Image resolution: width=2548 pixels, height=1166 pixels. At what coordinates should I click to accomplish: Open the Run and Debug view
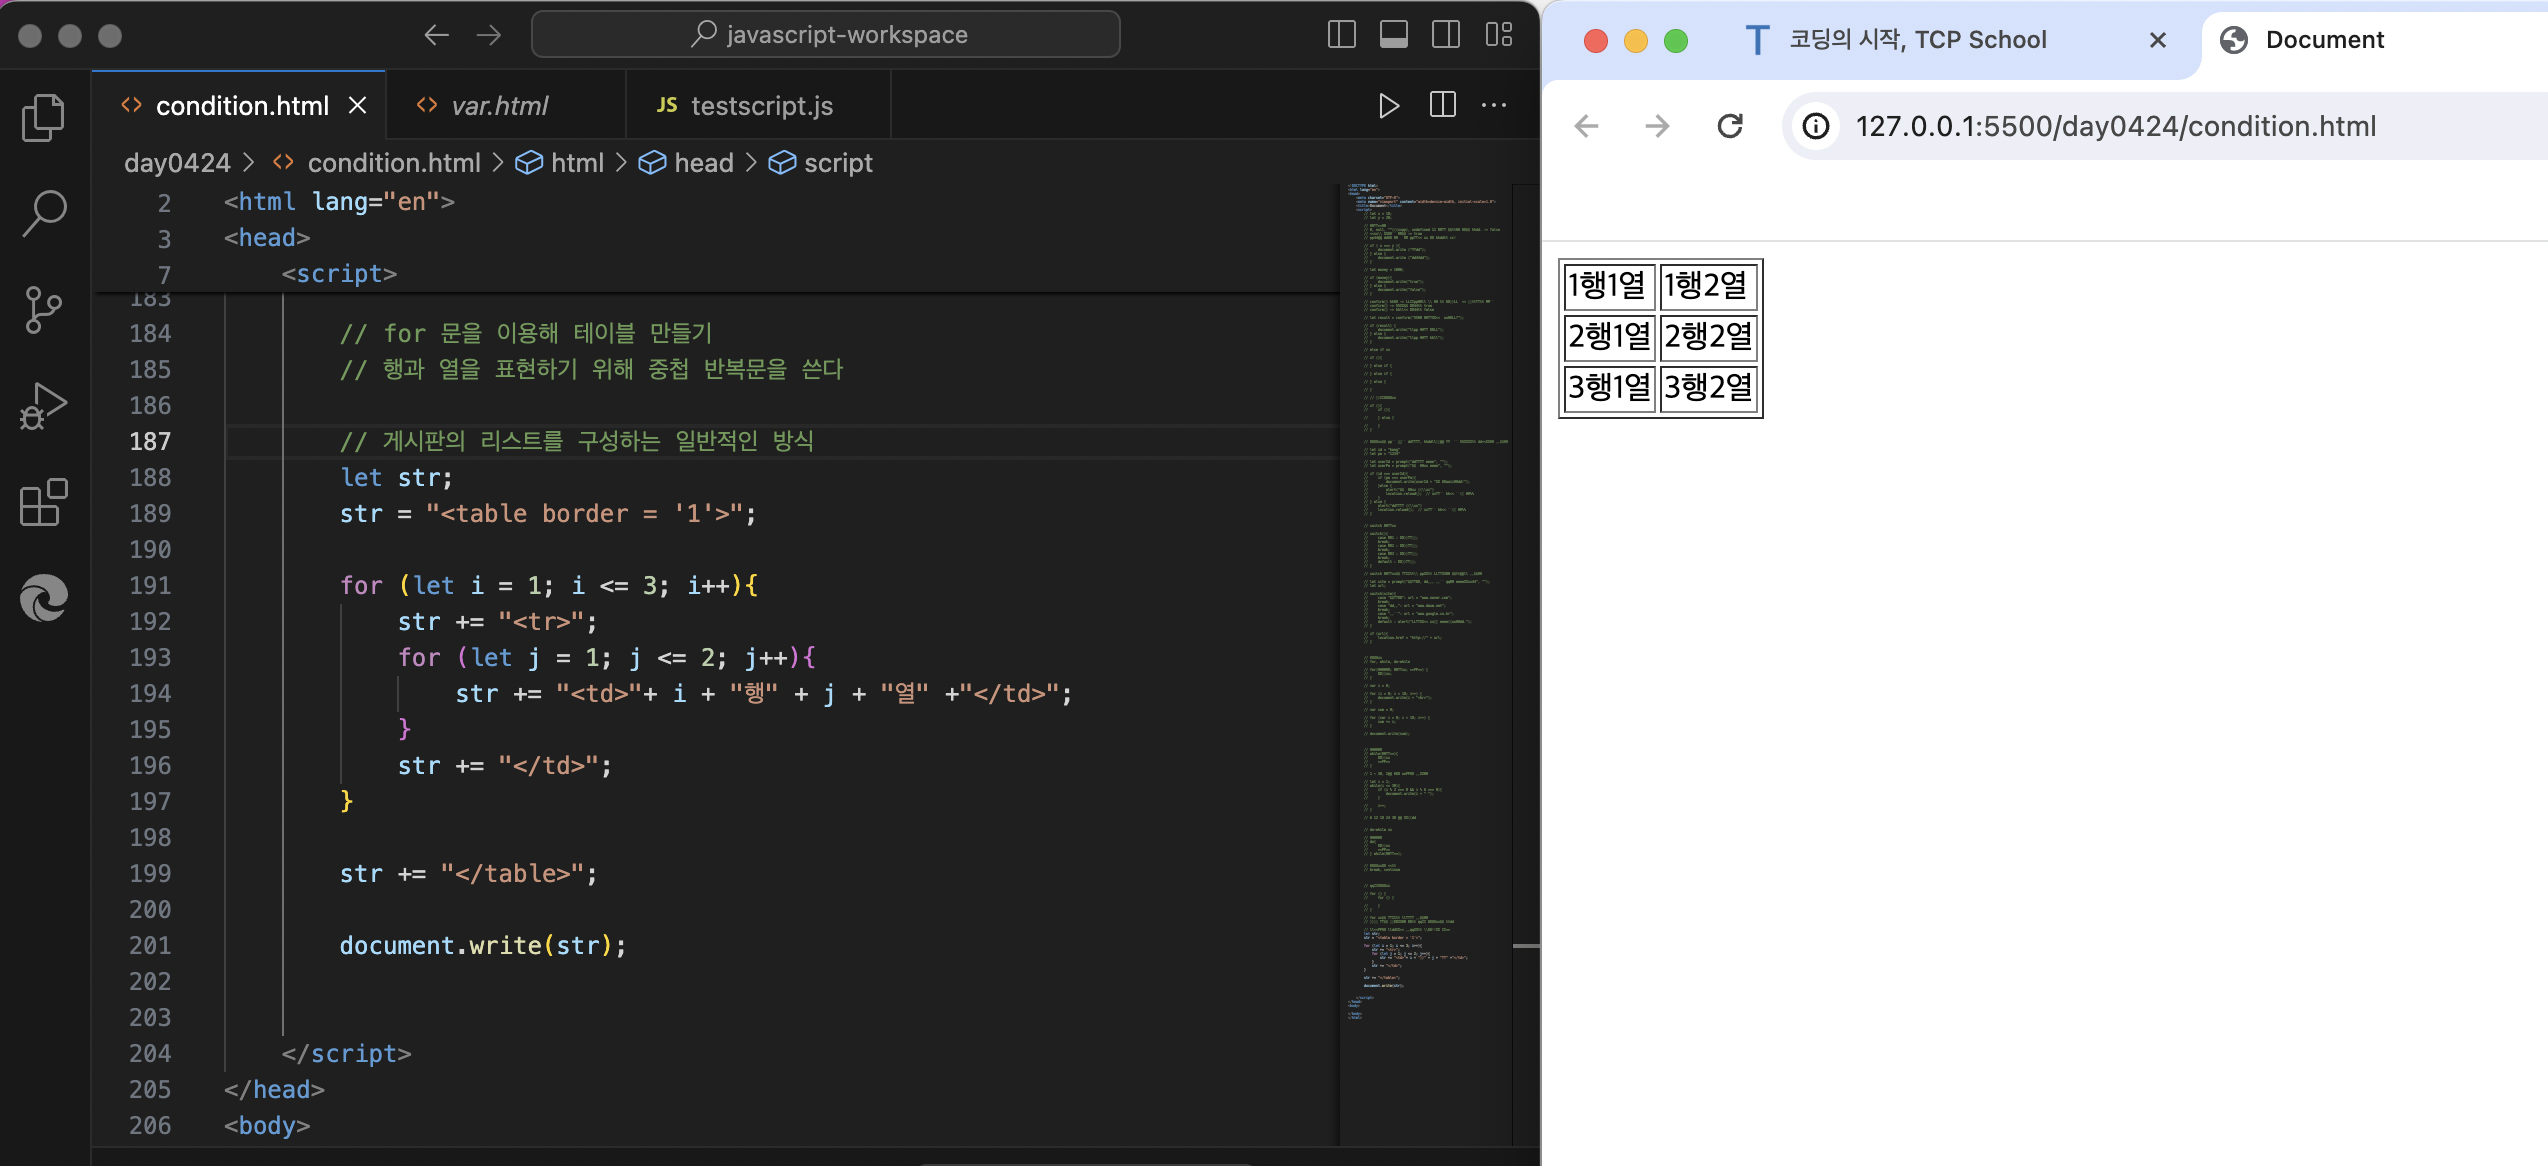coord(43,406)
